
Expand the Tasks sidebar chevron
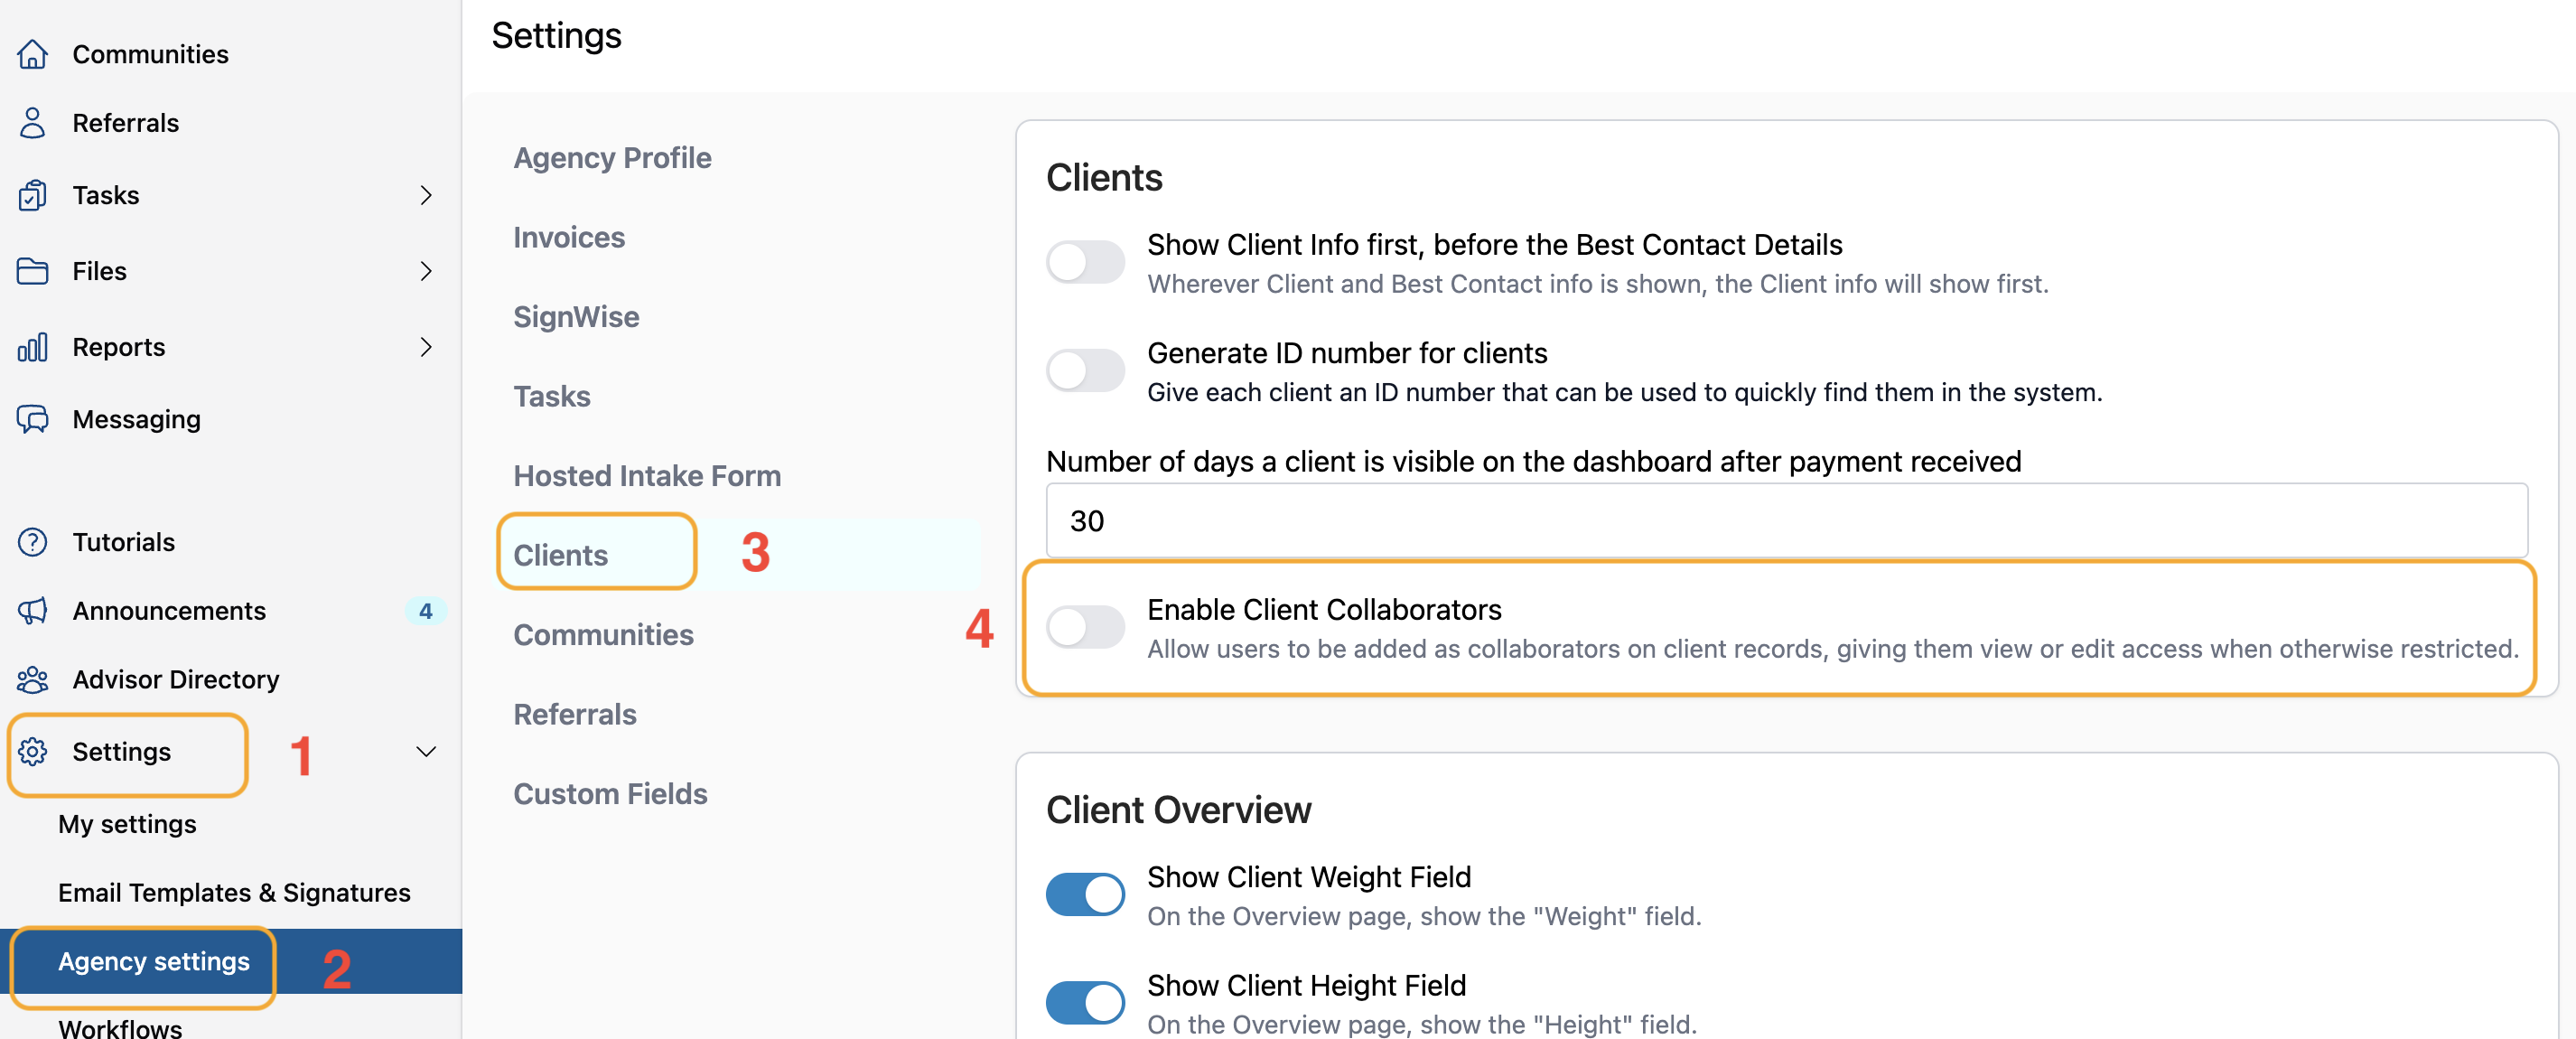tap(426, 195)
